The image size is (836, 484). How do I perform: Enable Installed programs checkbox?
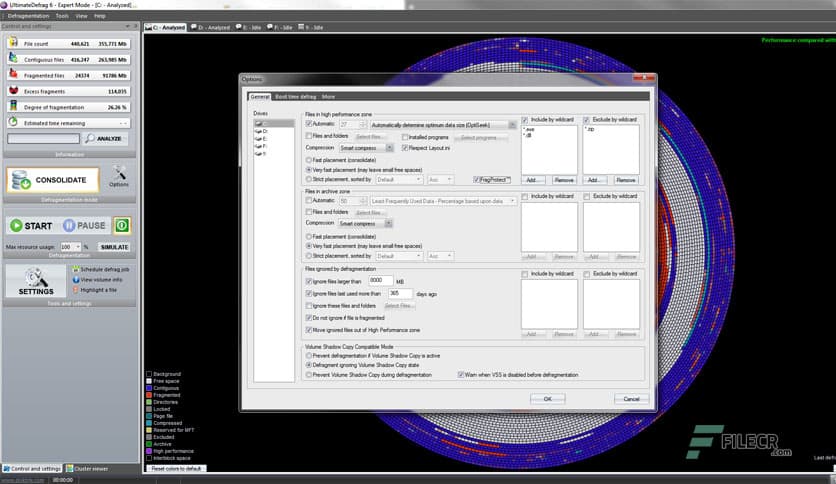(x=405, y=137)
